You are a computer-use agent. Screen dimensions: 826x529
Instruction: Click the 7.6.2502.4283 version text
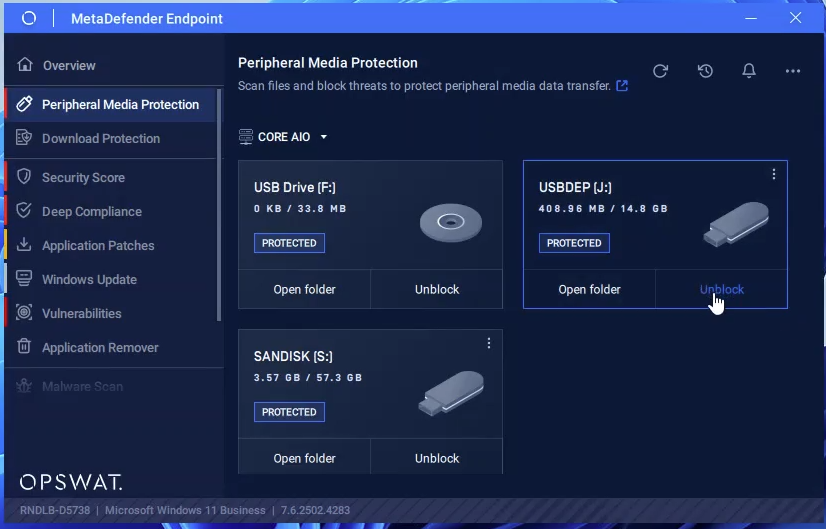pos(315,510)
